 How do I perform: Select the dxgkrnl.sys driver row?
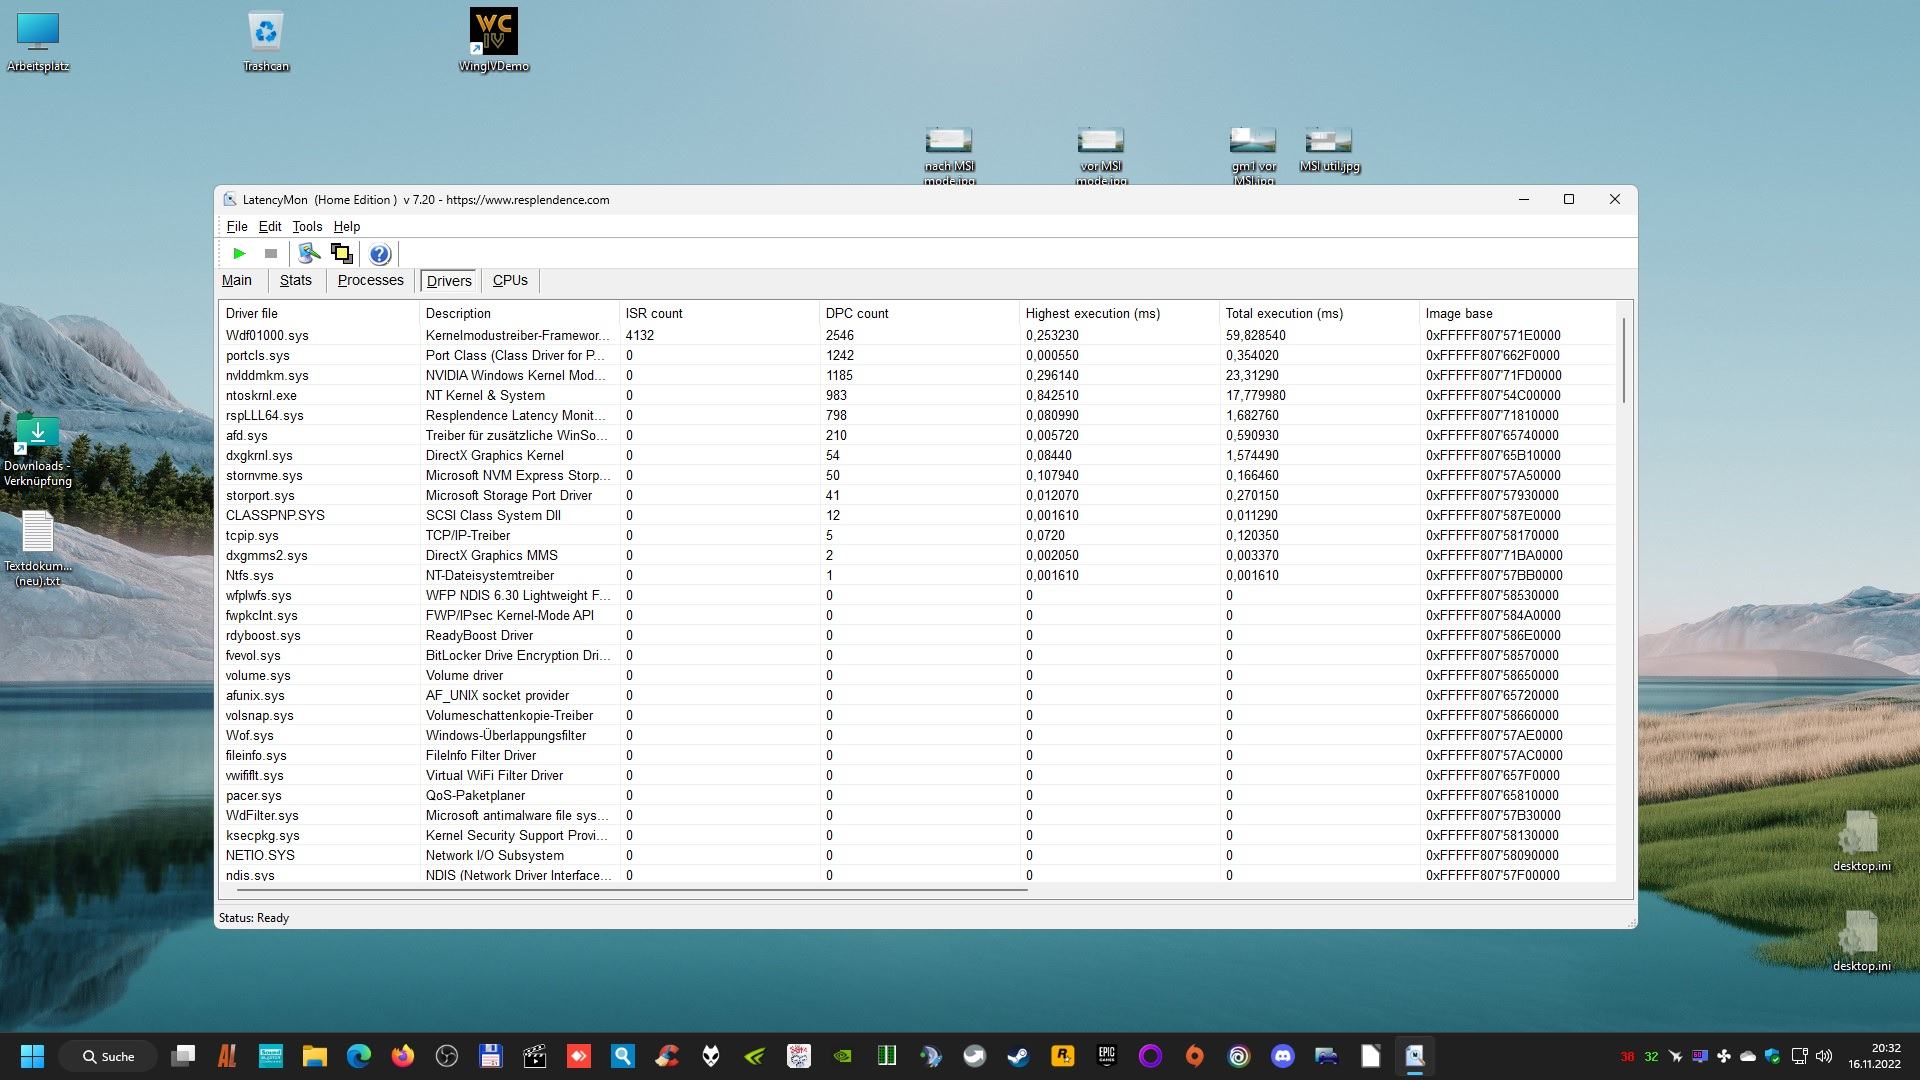pyautogui.click(x=917, y=456)
